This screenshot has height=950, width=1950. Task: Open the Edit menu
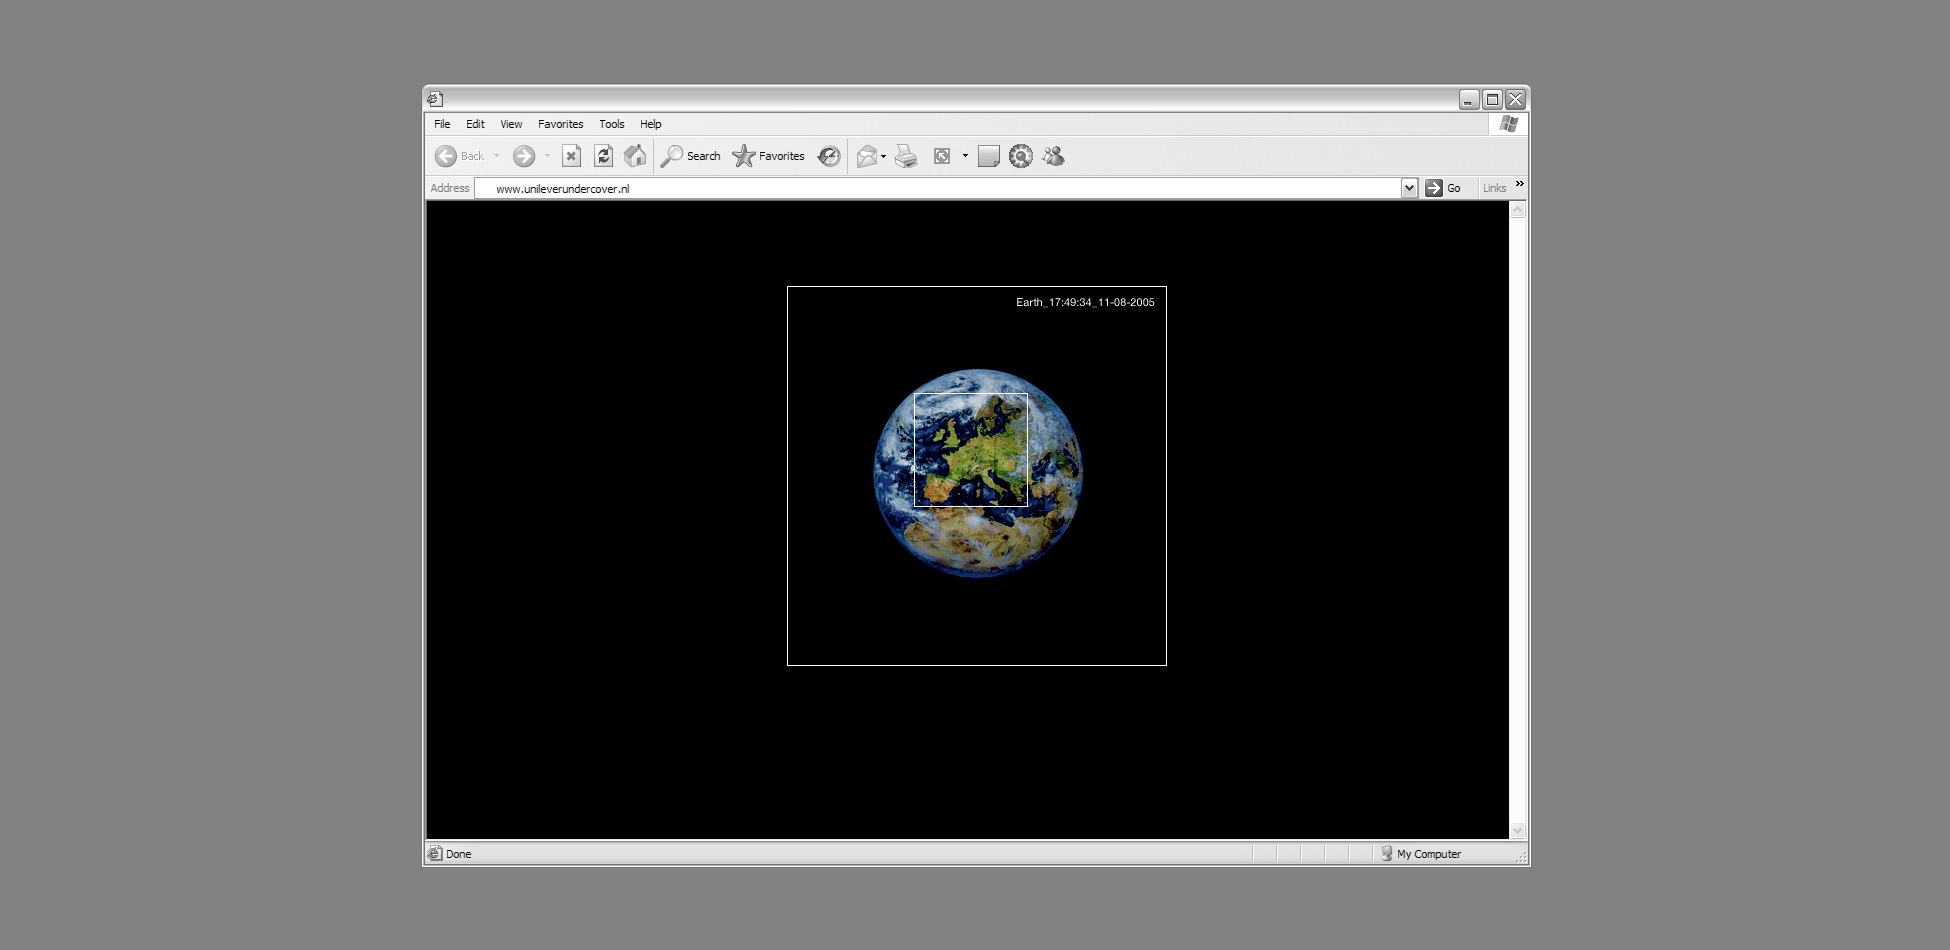475,124
